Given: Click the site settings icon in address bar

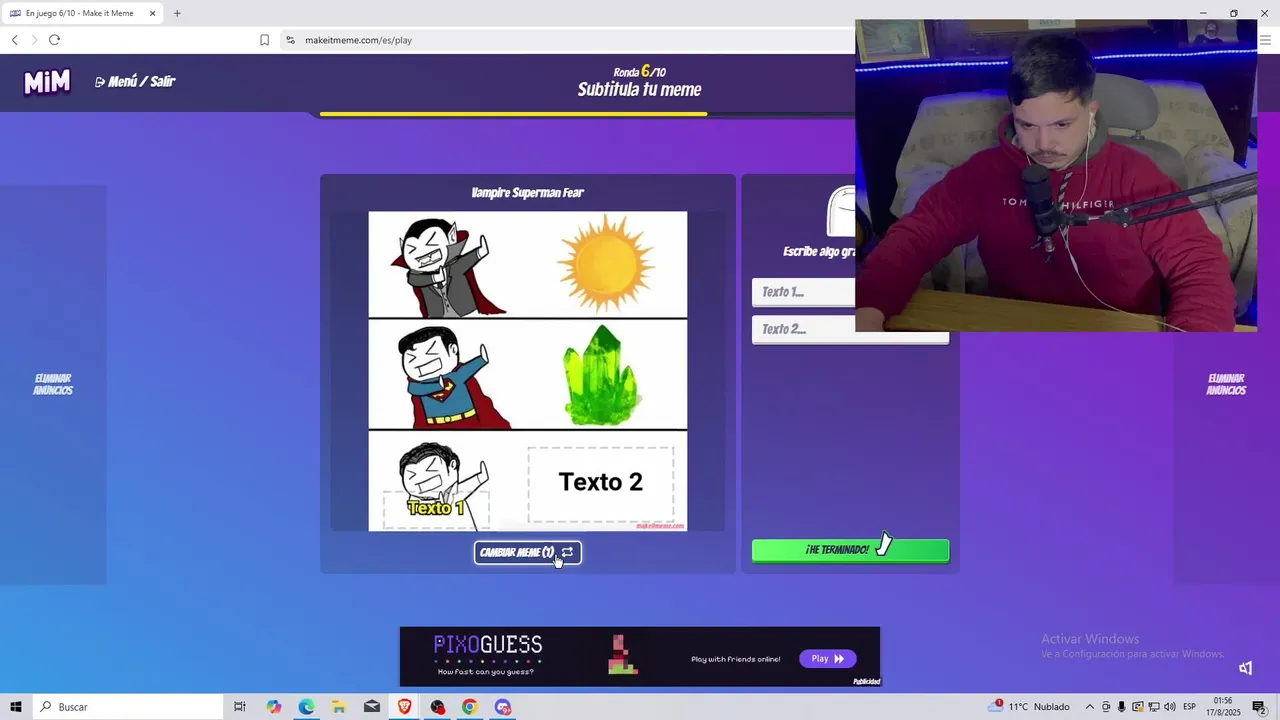Looking at the screenshot, I should click(x=290, y=40).
